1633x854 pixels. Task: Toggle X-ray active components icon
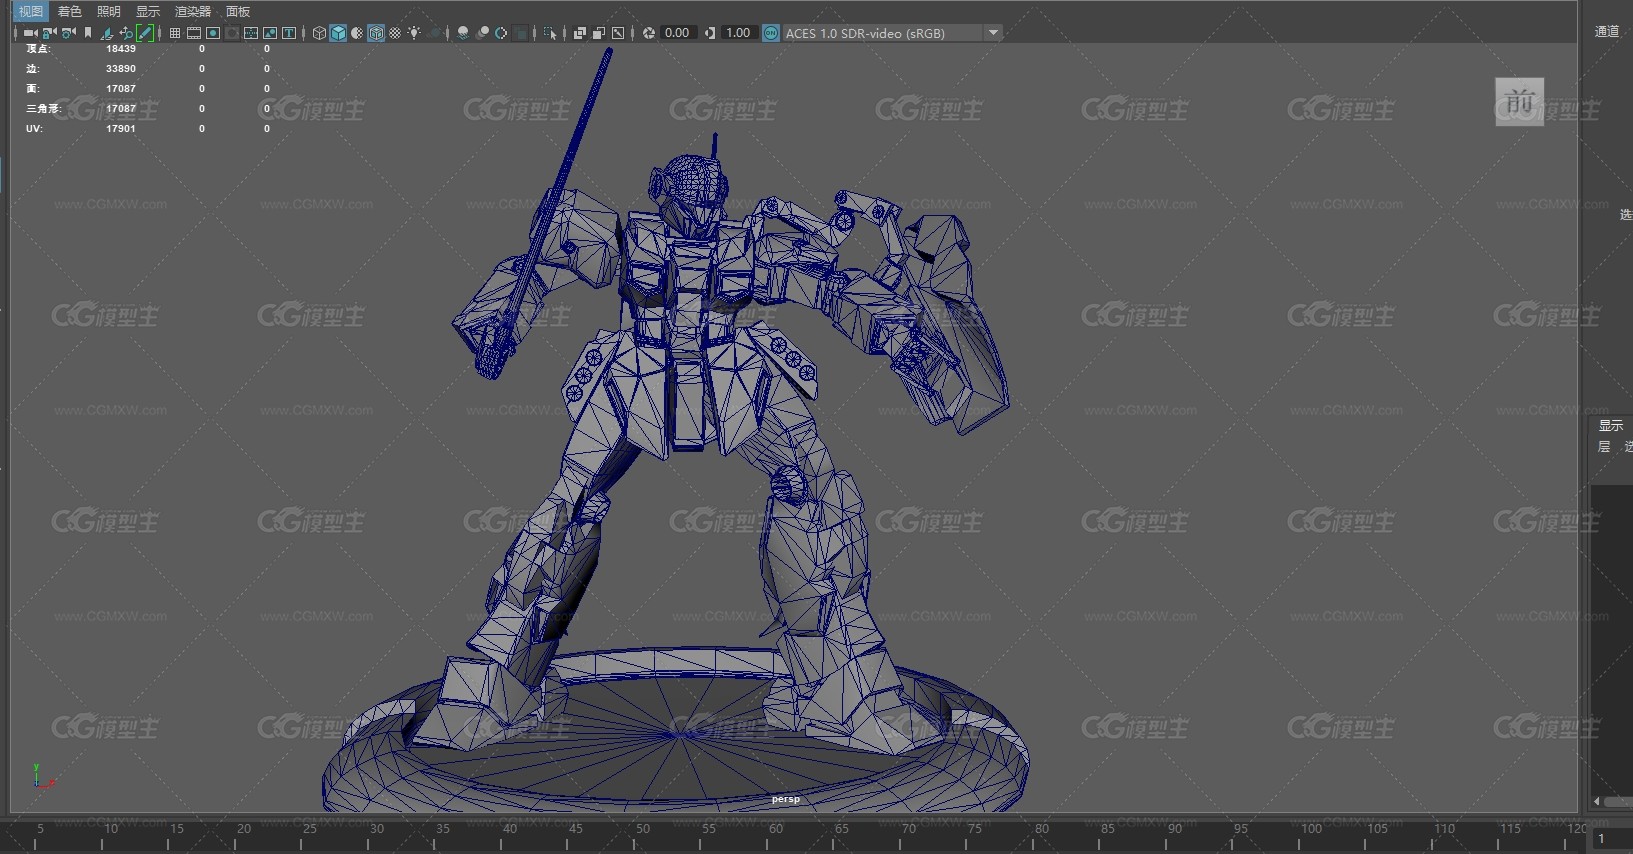click(x=599, y=33)
